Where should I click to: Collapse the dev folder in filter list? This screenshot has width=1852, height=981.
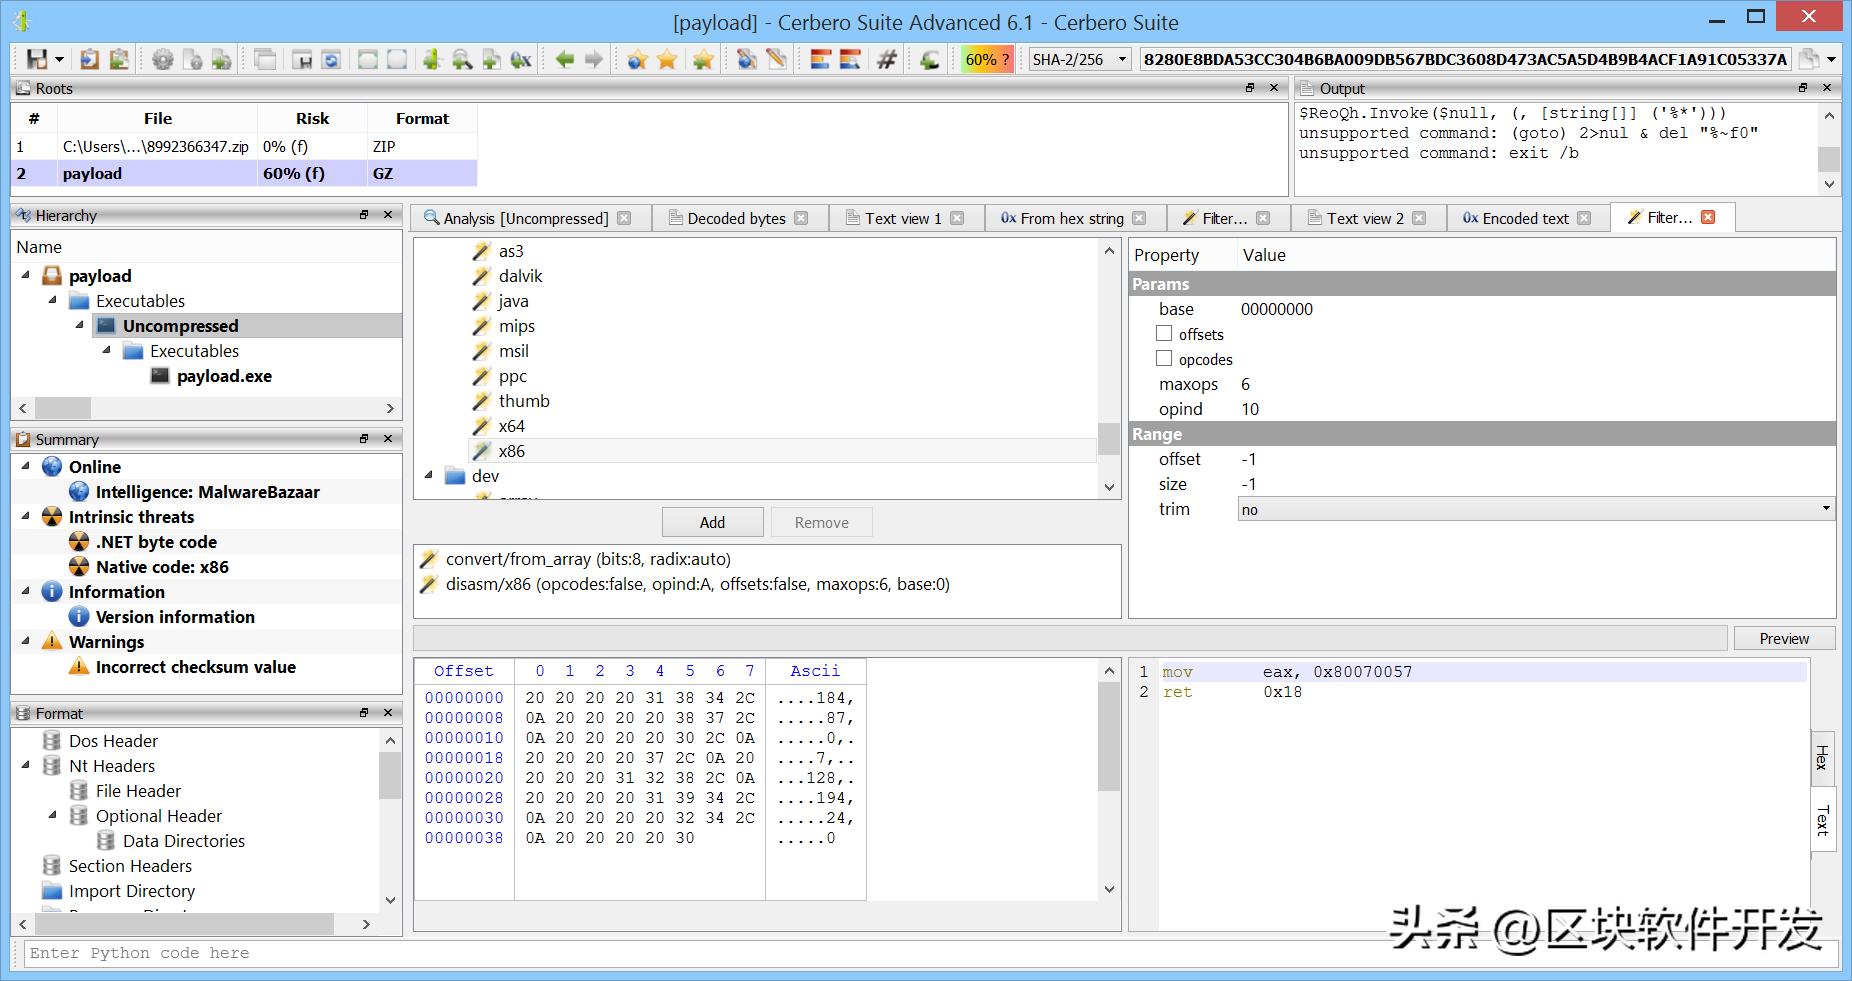[x=429, y=476]
